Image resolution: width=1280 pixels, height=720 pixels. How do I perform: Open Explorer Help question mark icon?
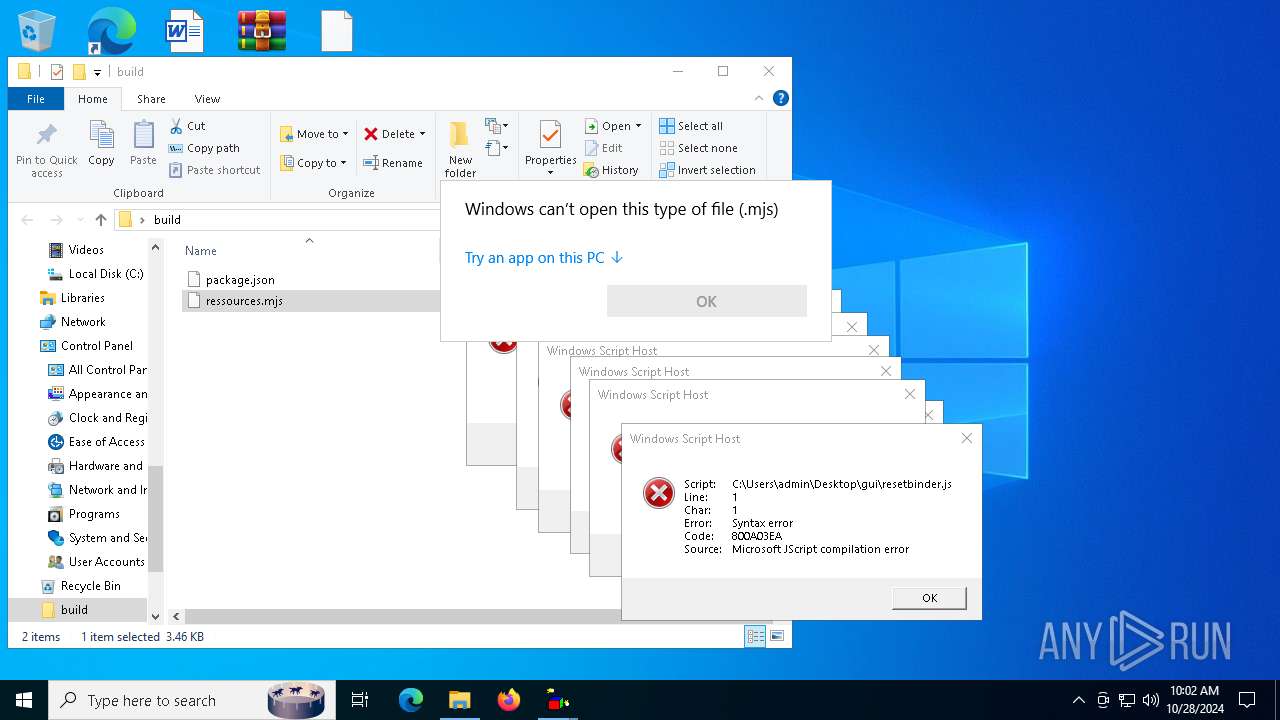pyautogui.click(x=781, y=98)
